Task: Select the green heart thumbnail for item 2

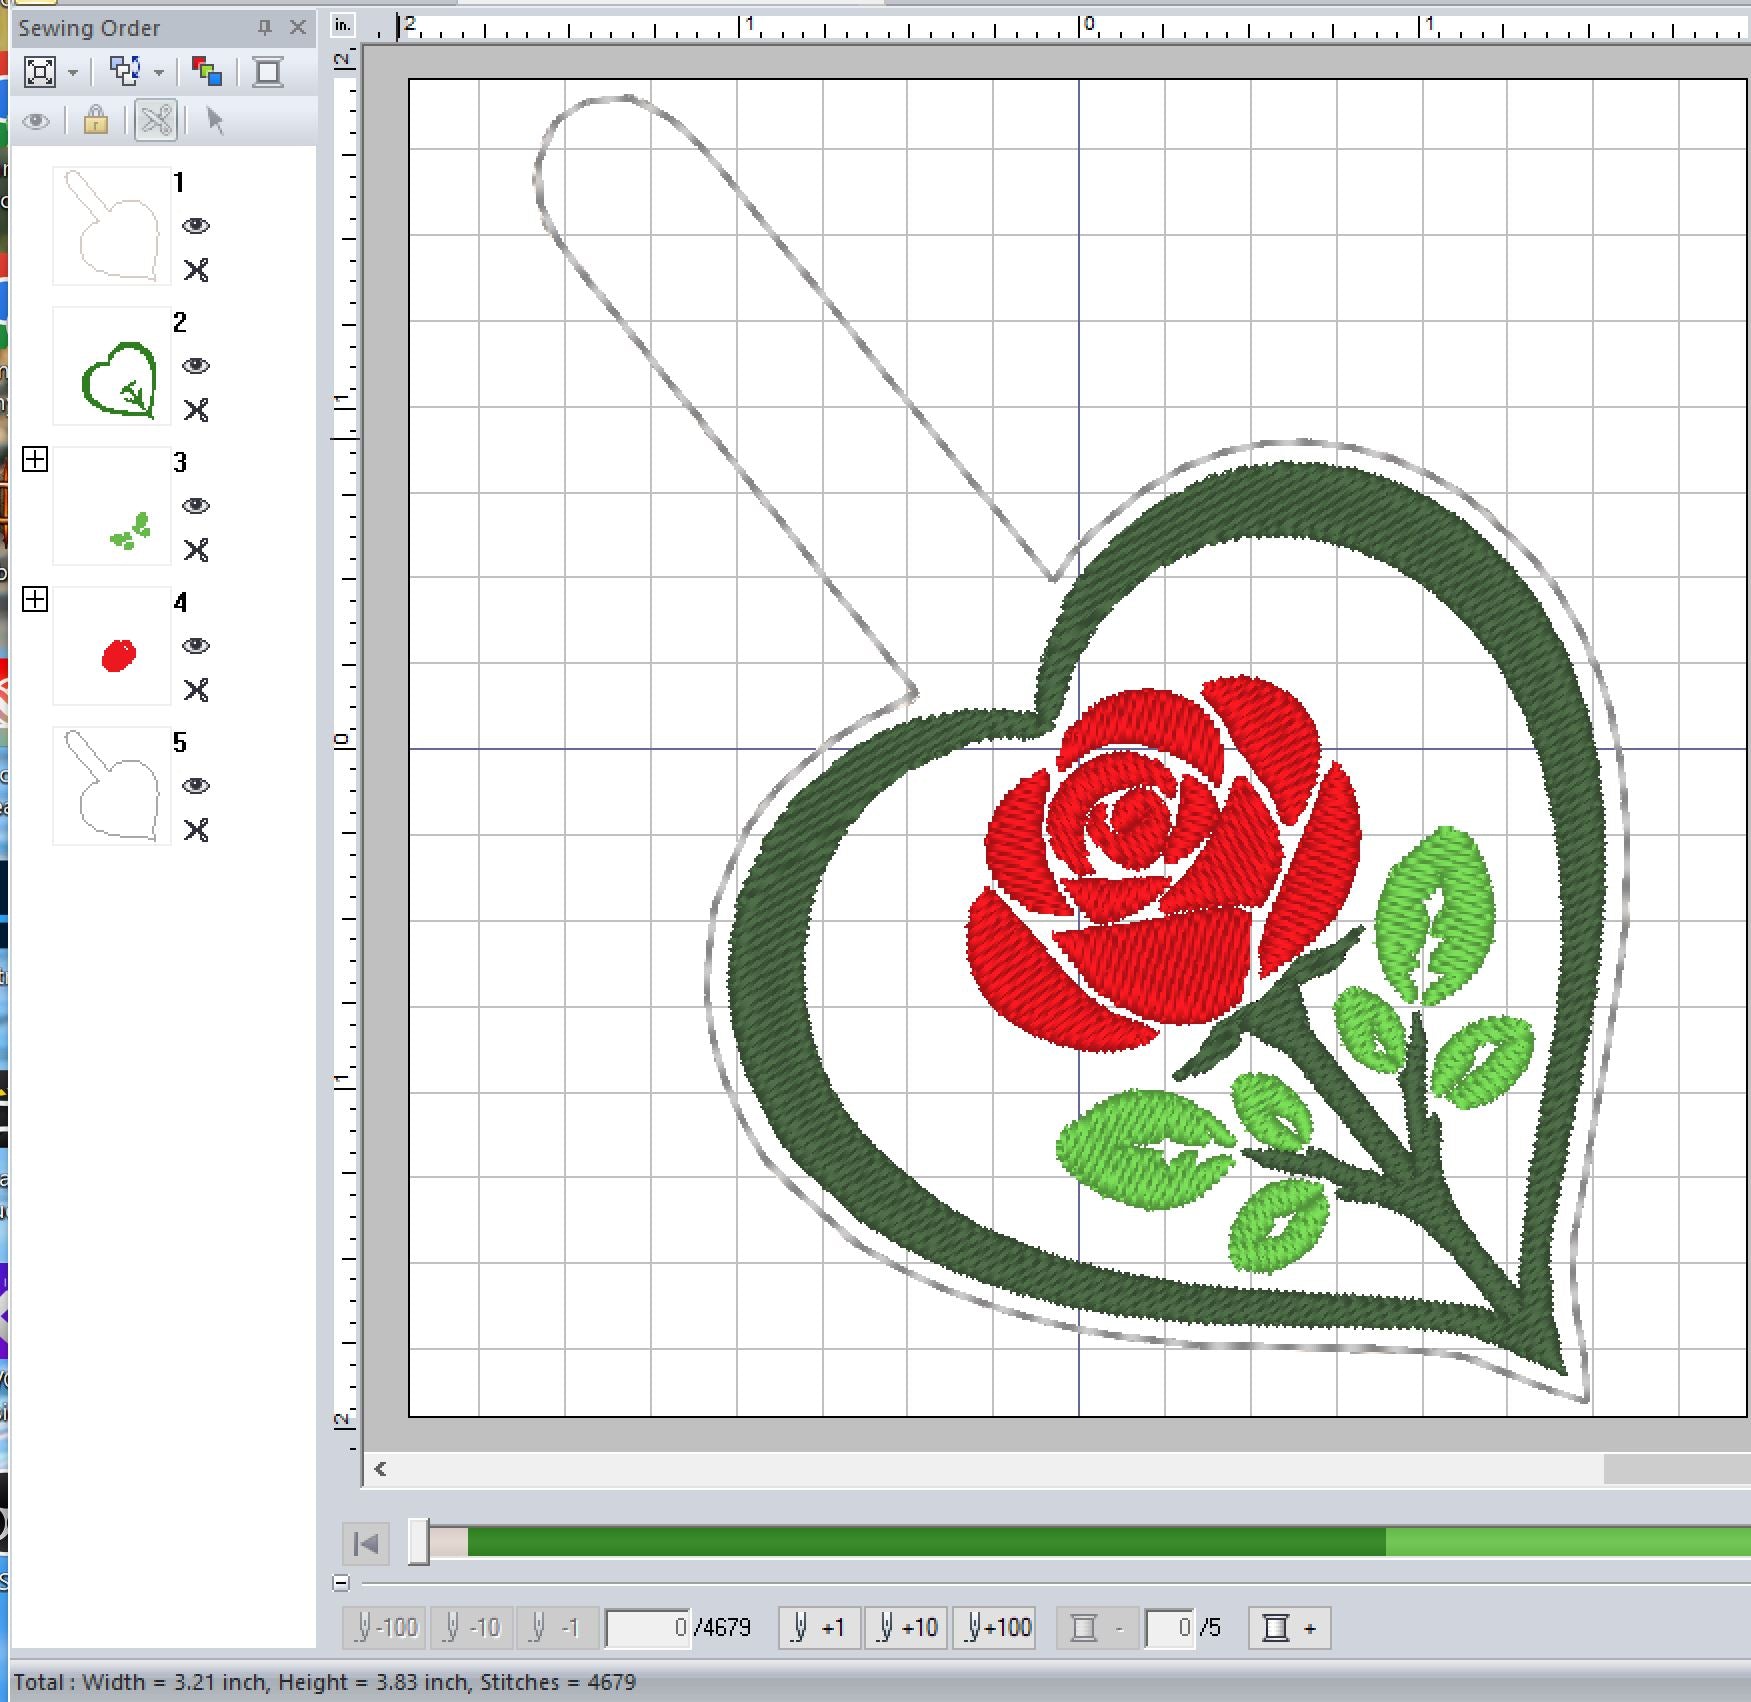Action: pyautogui.click(x=112, y=366)
